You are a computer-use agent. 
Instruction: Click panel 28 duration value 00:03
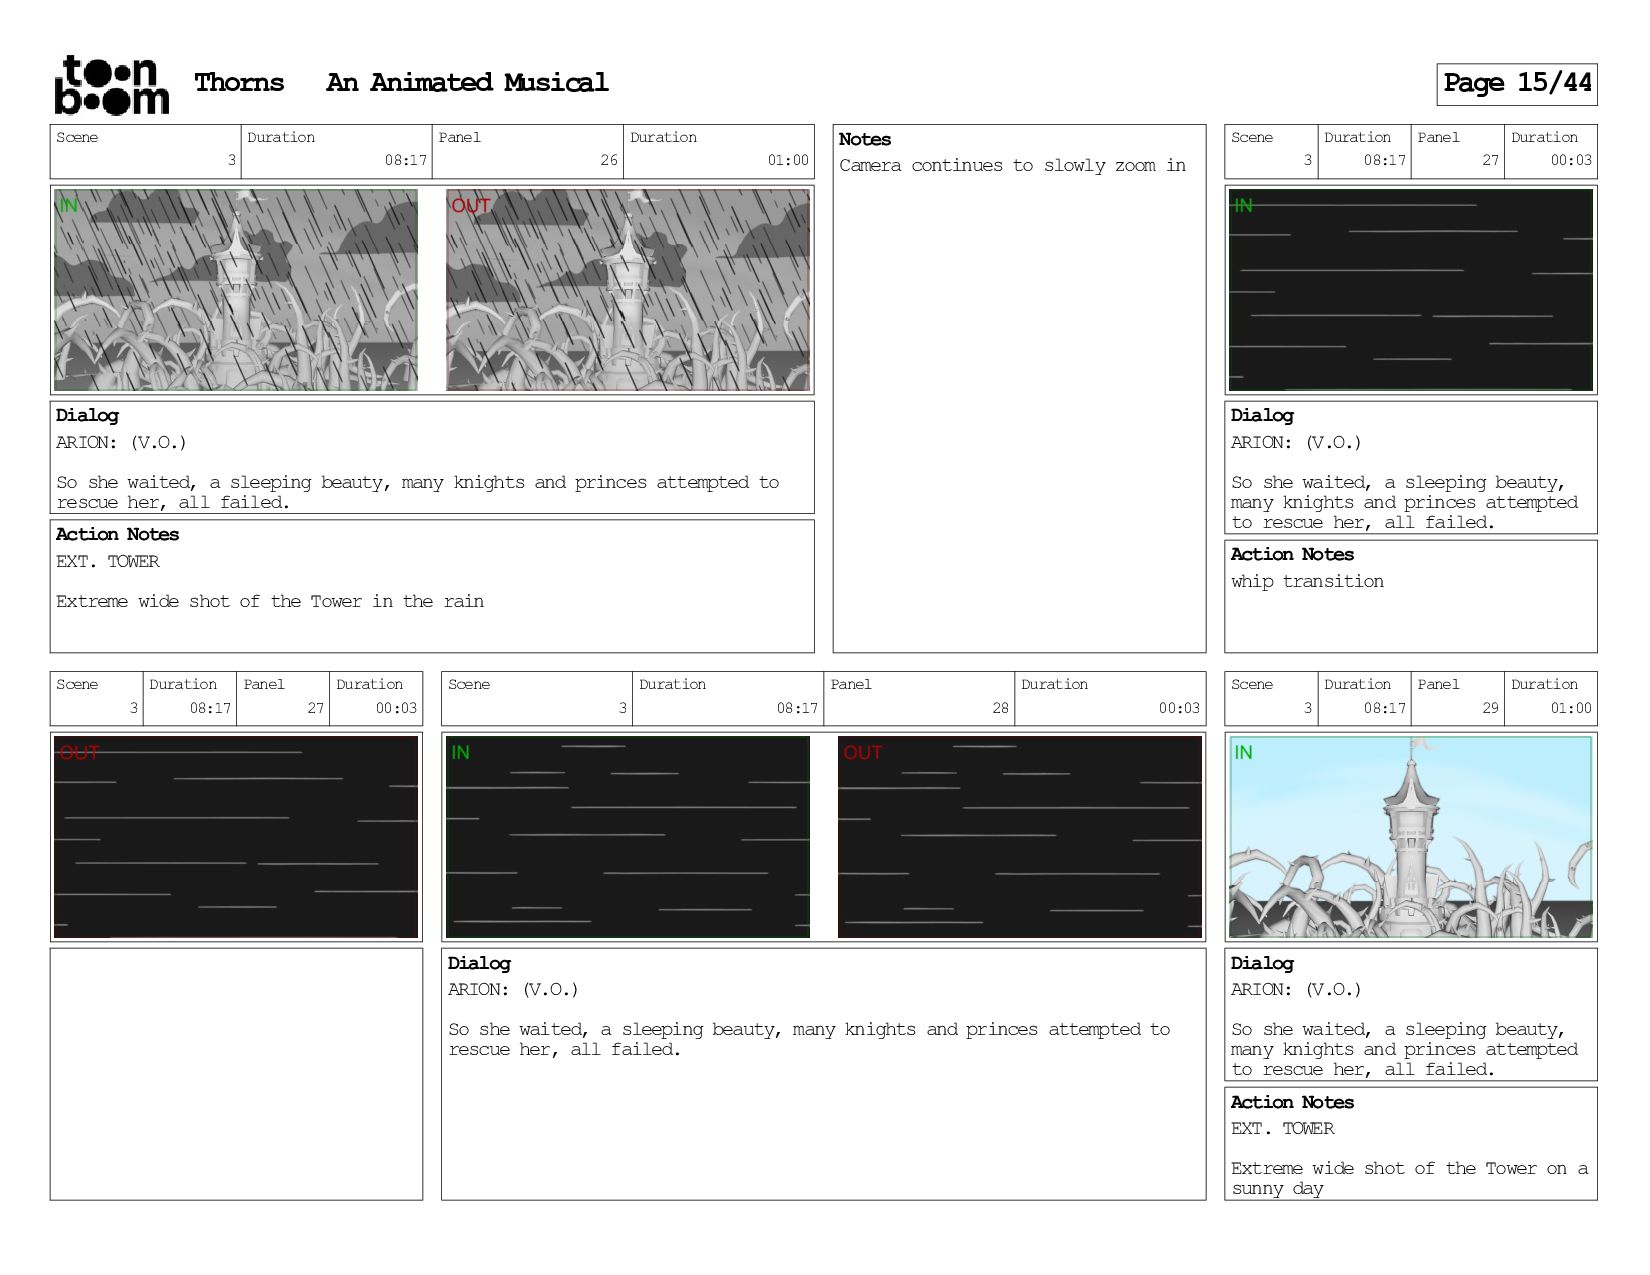point(1179,708)
